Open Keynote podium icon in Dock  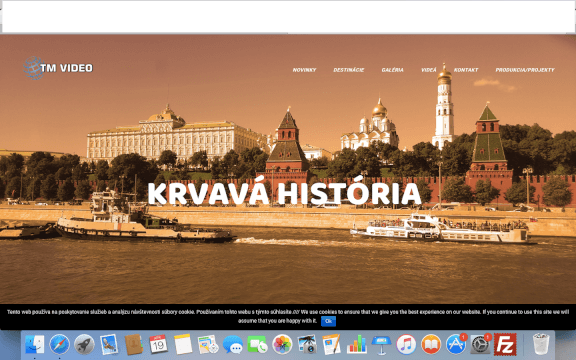381,345
